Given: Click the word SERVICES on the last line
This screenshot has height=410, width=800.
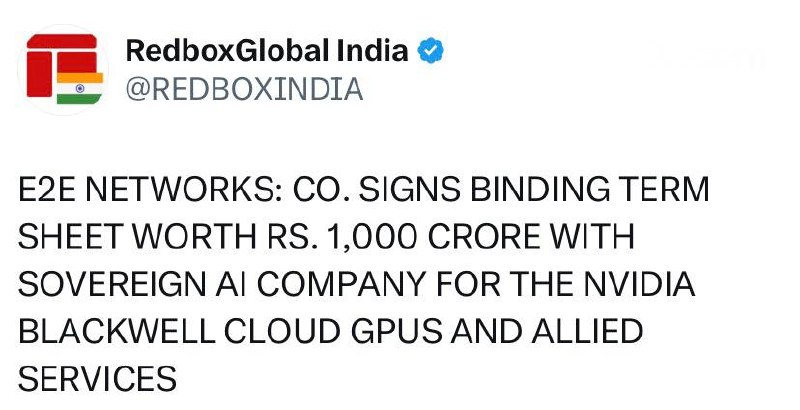Looking at the screenshot, I should [97, 379].
